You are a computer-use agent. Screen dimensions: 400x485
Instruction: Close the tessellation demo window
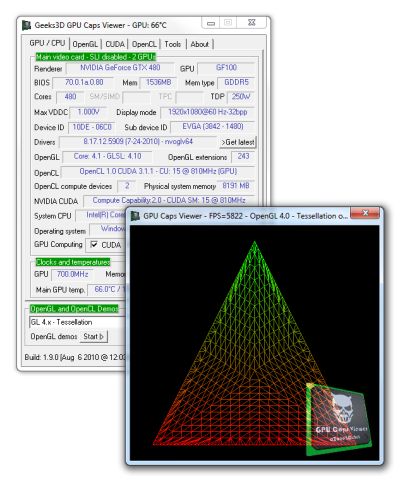click(x=365, y=213)
